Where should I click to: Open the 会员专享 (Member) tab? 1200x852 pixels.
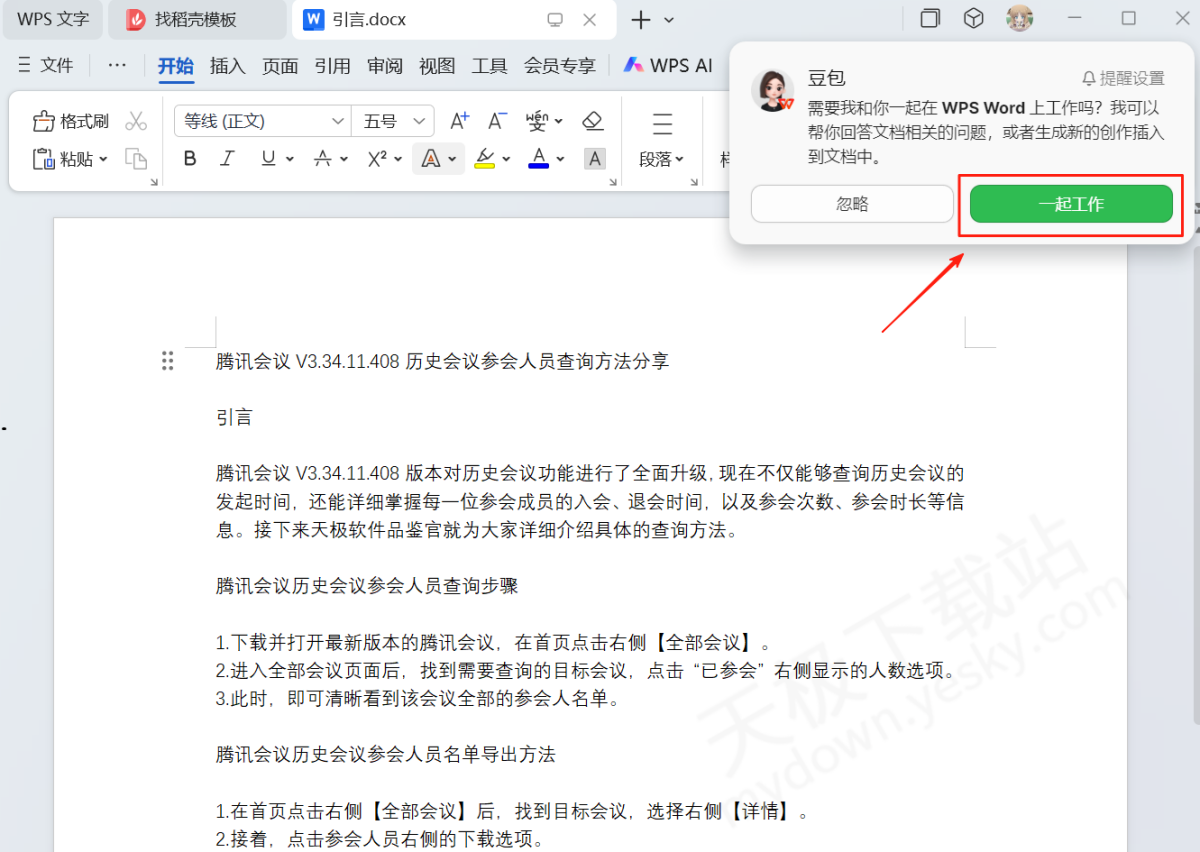click(x=560, y=66)
